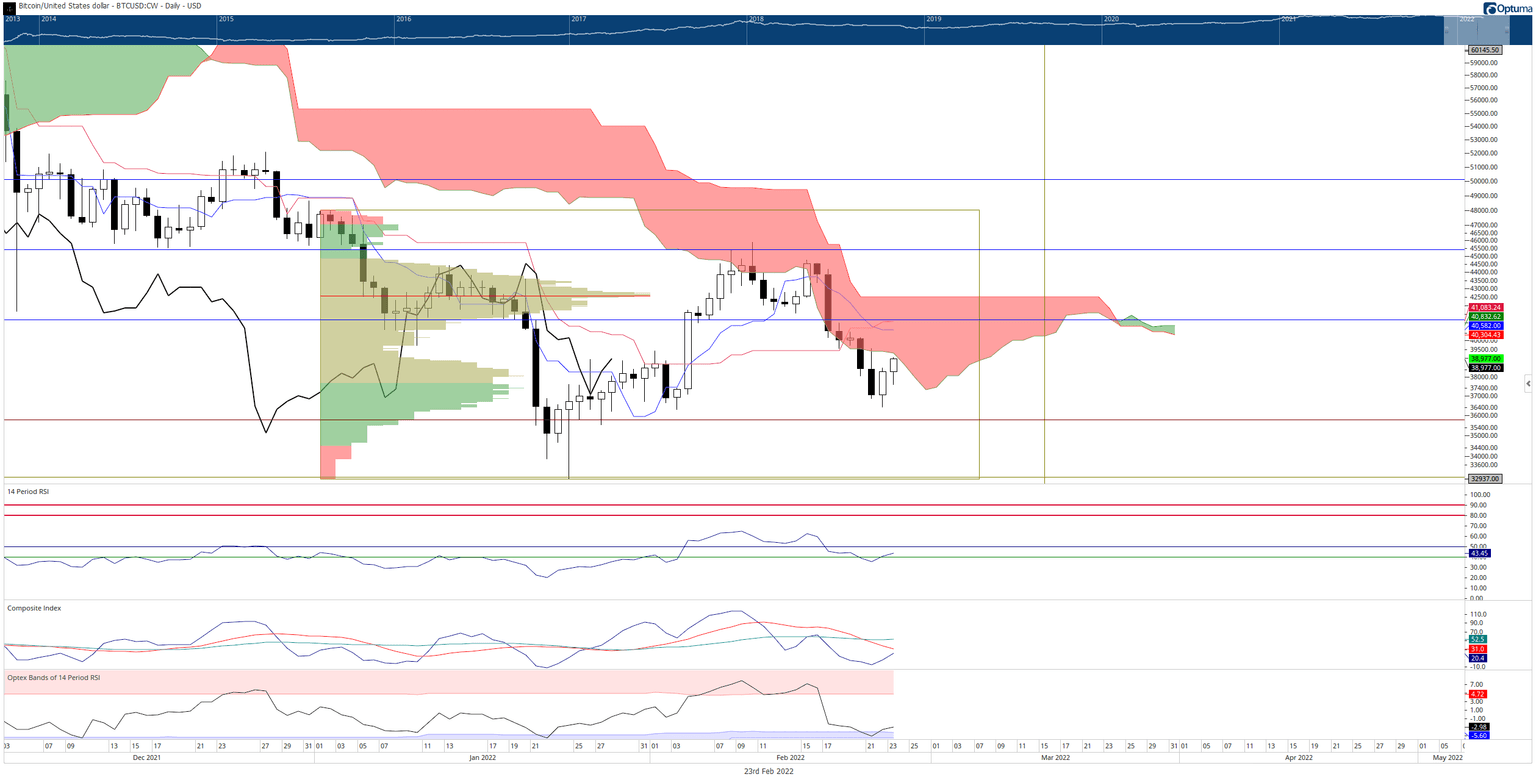The height and width of the screenshot is (783, 1536).
Task: Expand the collapsed side panel arrow
Action: pyautogui.click(x=1527, y=383)
